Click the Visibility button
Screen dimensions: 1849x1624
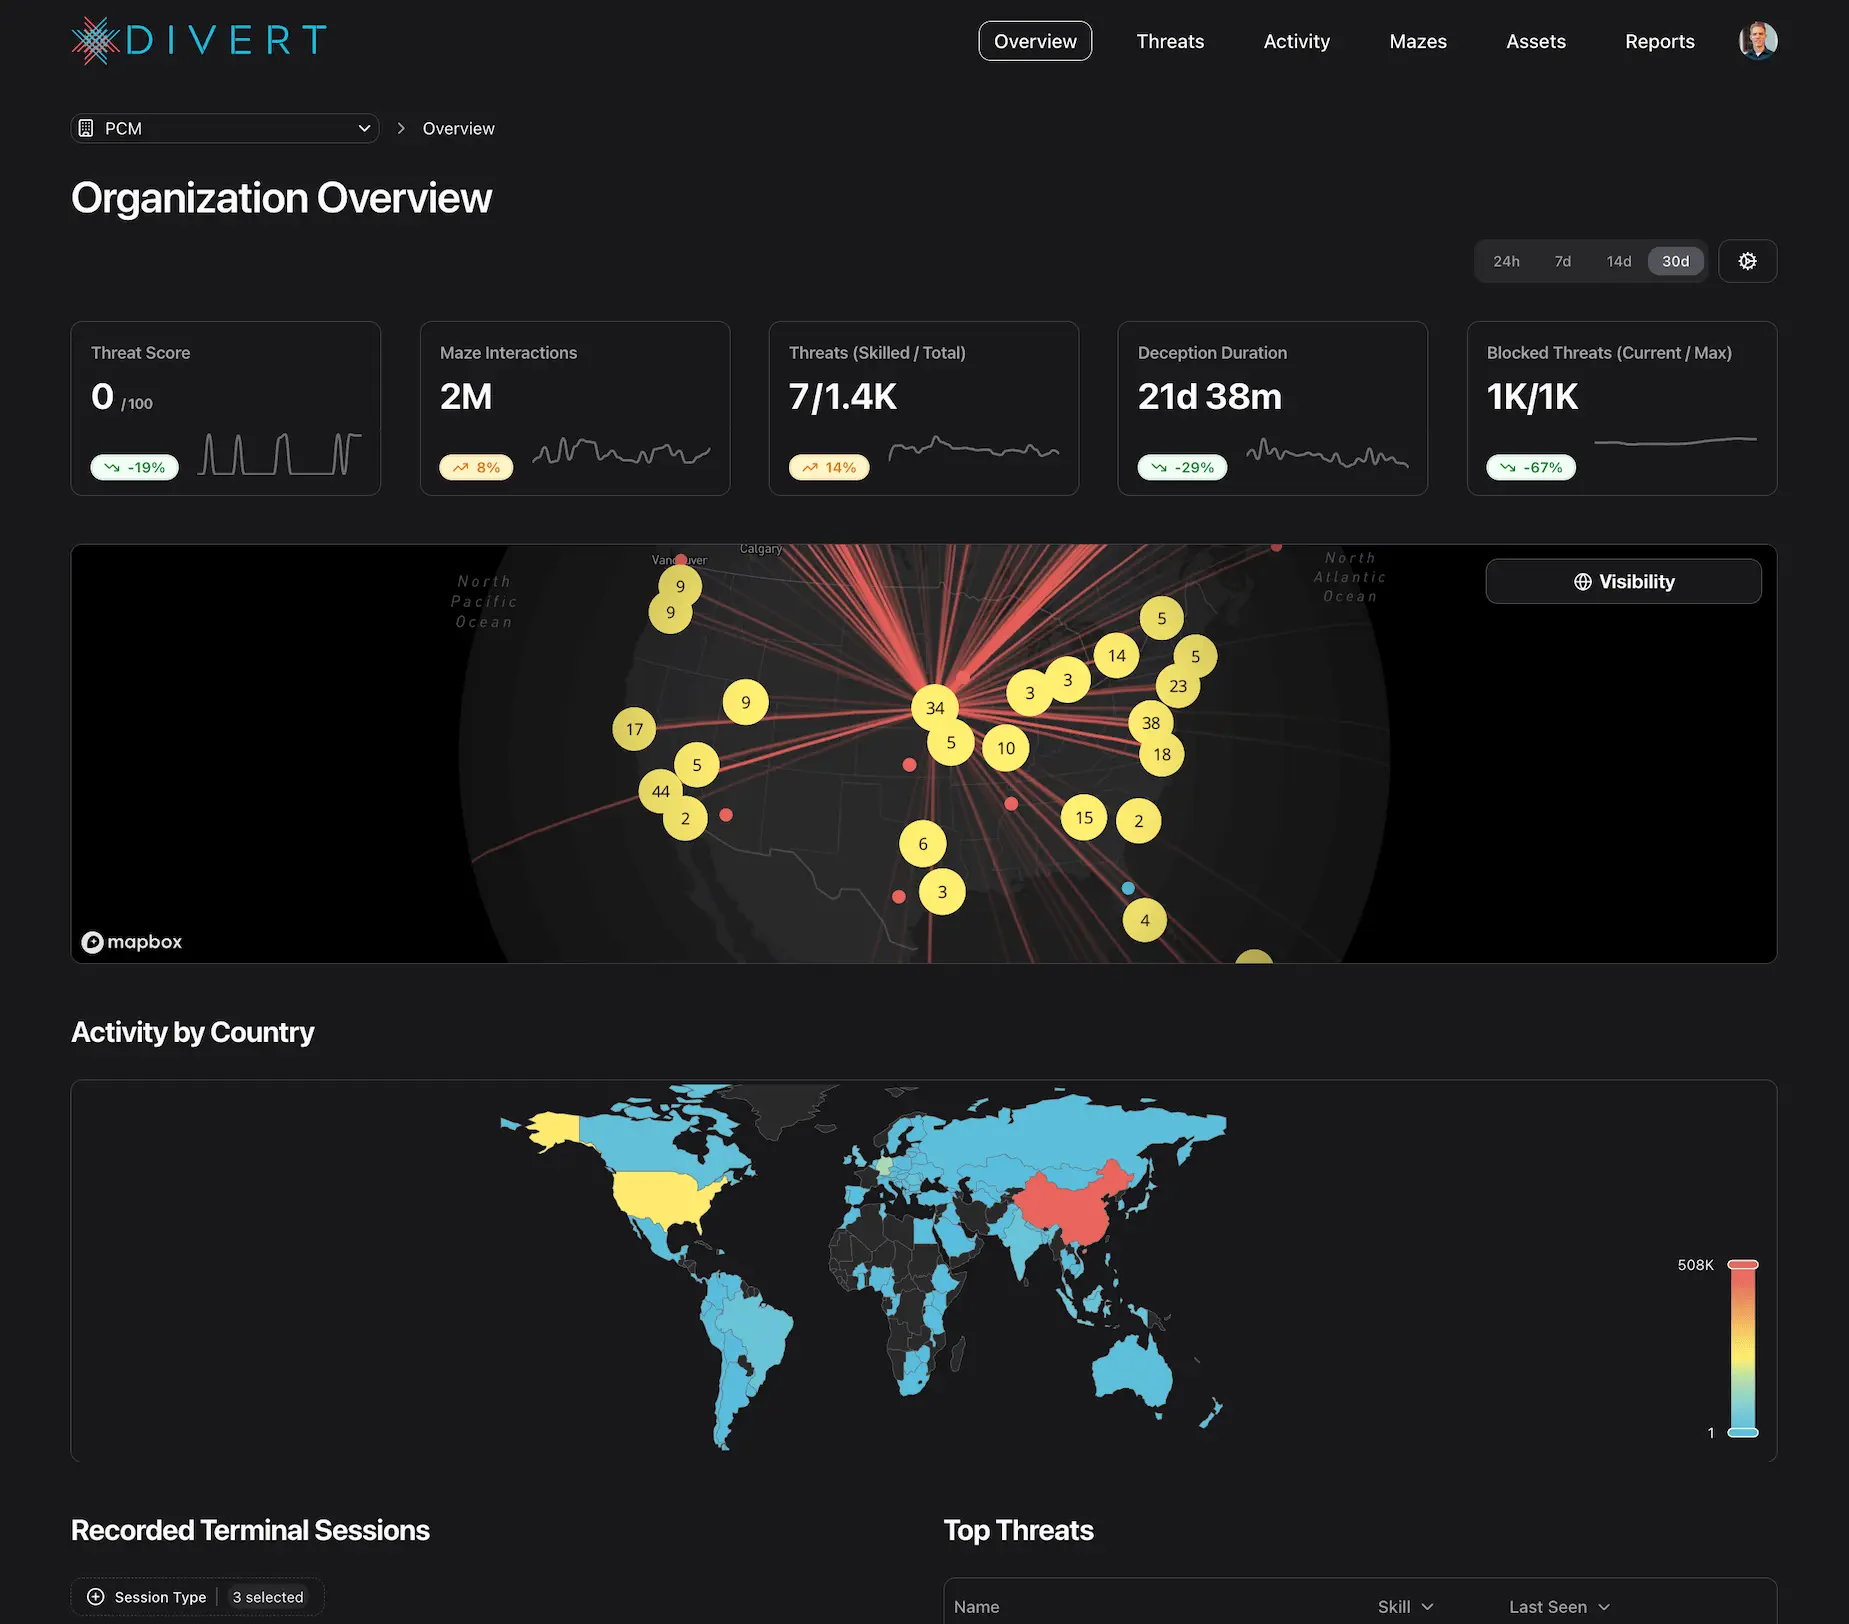(x=1622, y=581)
